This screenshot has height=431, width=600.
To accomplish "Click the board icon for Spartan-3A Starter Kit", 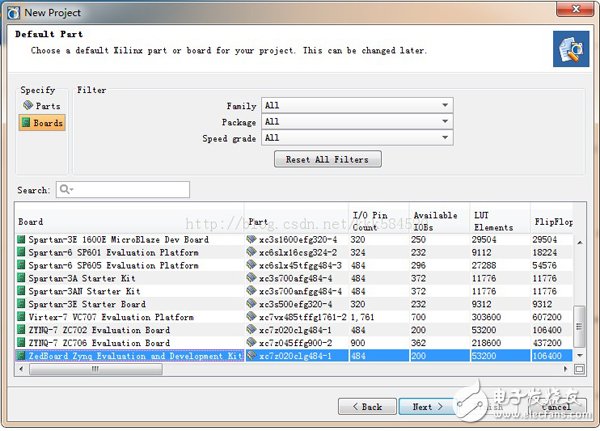I will point(21,278).
